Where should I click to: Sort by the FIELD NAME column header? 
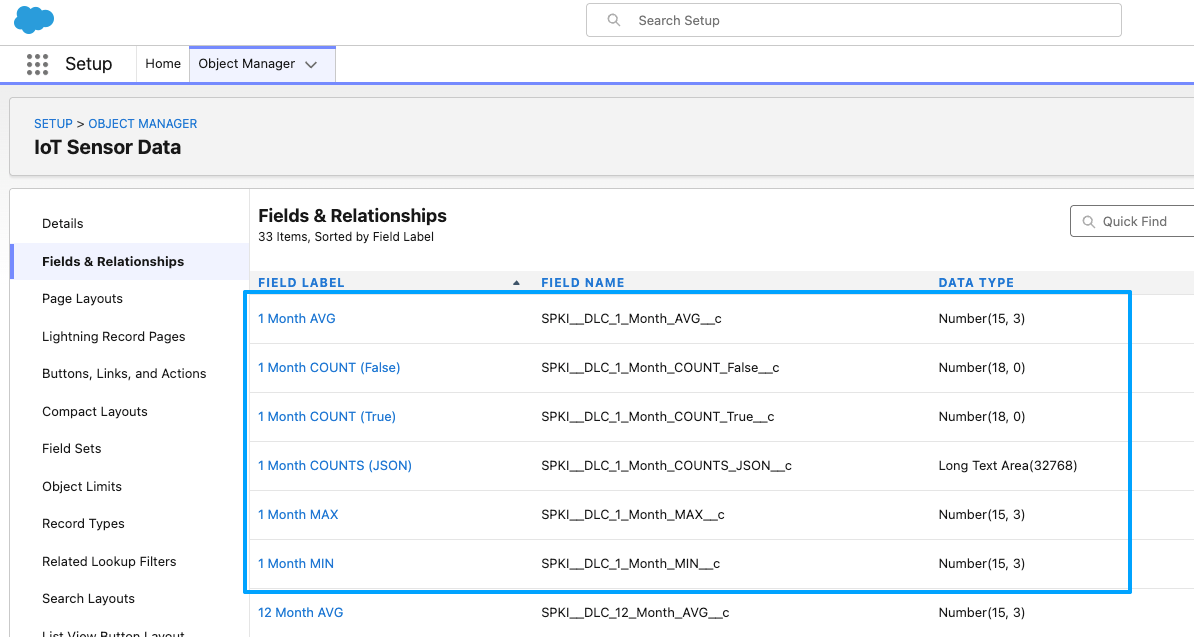pos(583,282)
